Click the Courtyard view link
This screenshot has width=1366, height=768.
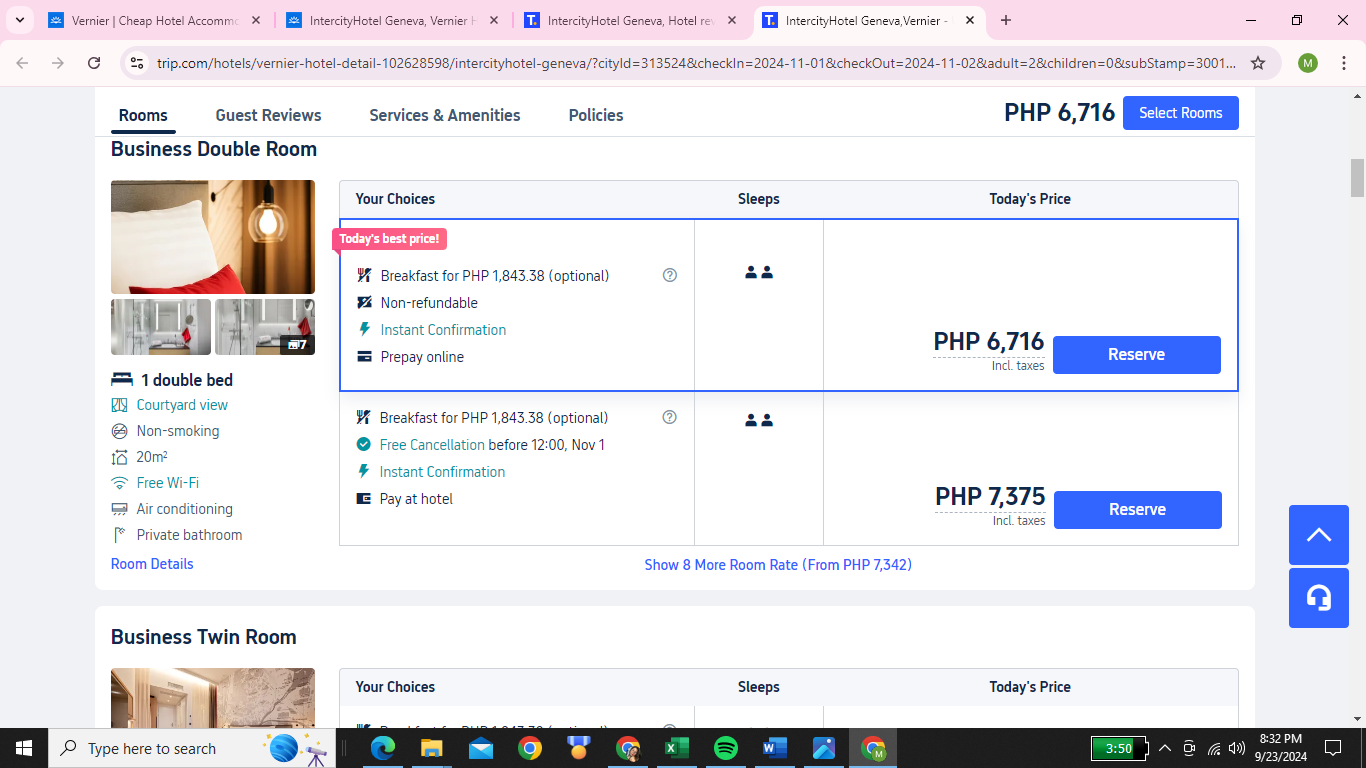pos(182,405)
